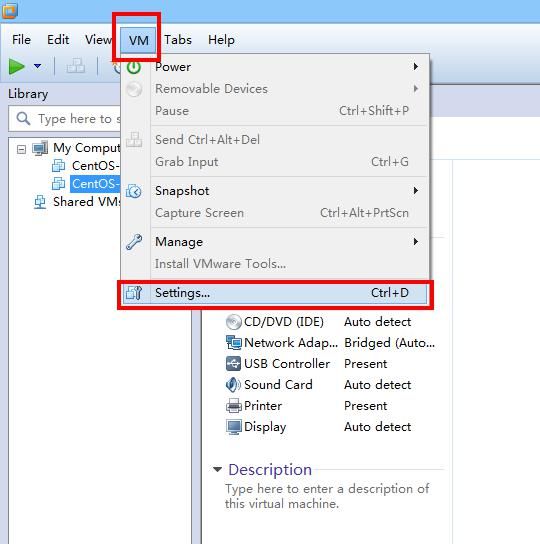Expand the Snapshot submenu arrow
The height and width of the screenshot is (544, 540).
tap(415, 191)
